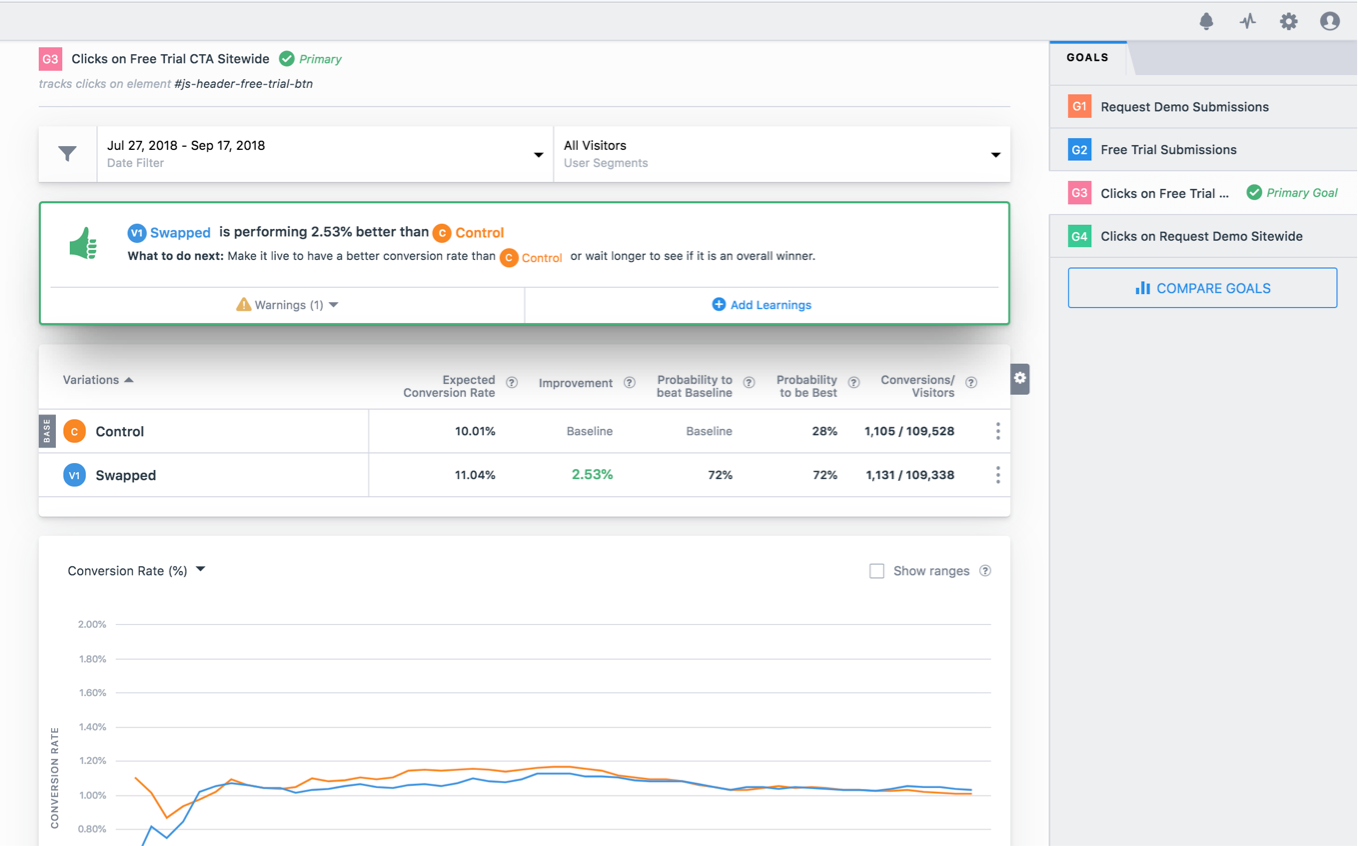Click the plus icon beside Add Learnings
The image size is (1358, 846).
(x=719, y=305)
